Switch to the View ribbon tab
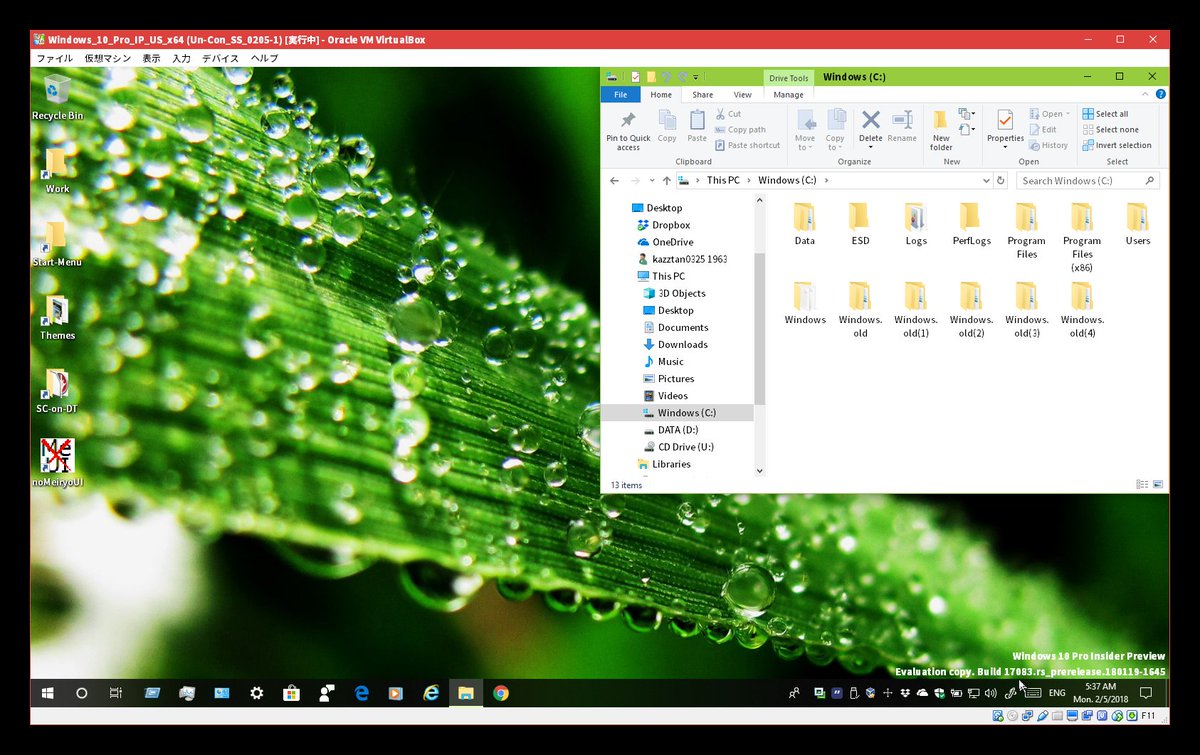 tap(743, 95)
